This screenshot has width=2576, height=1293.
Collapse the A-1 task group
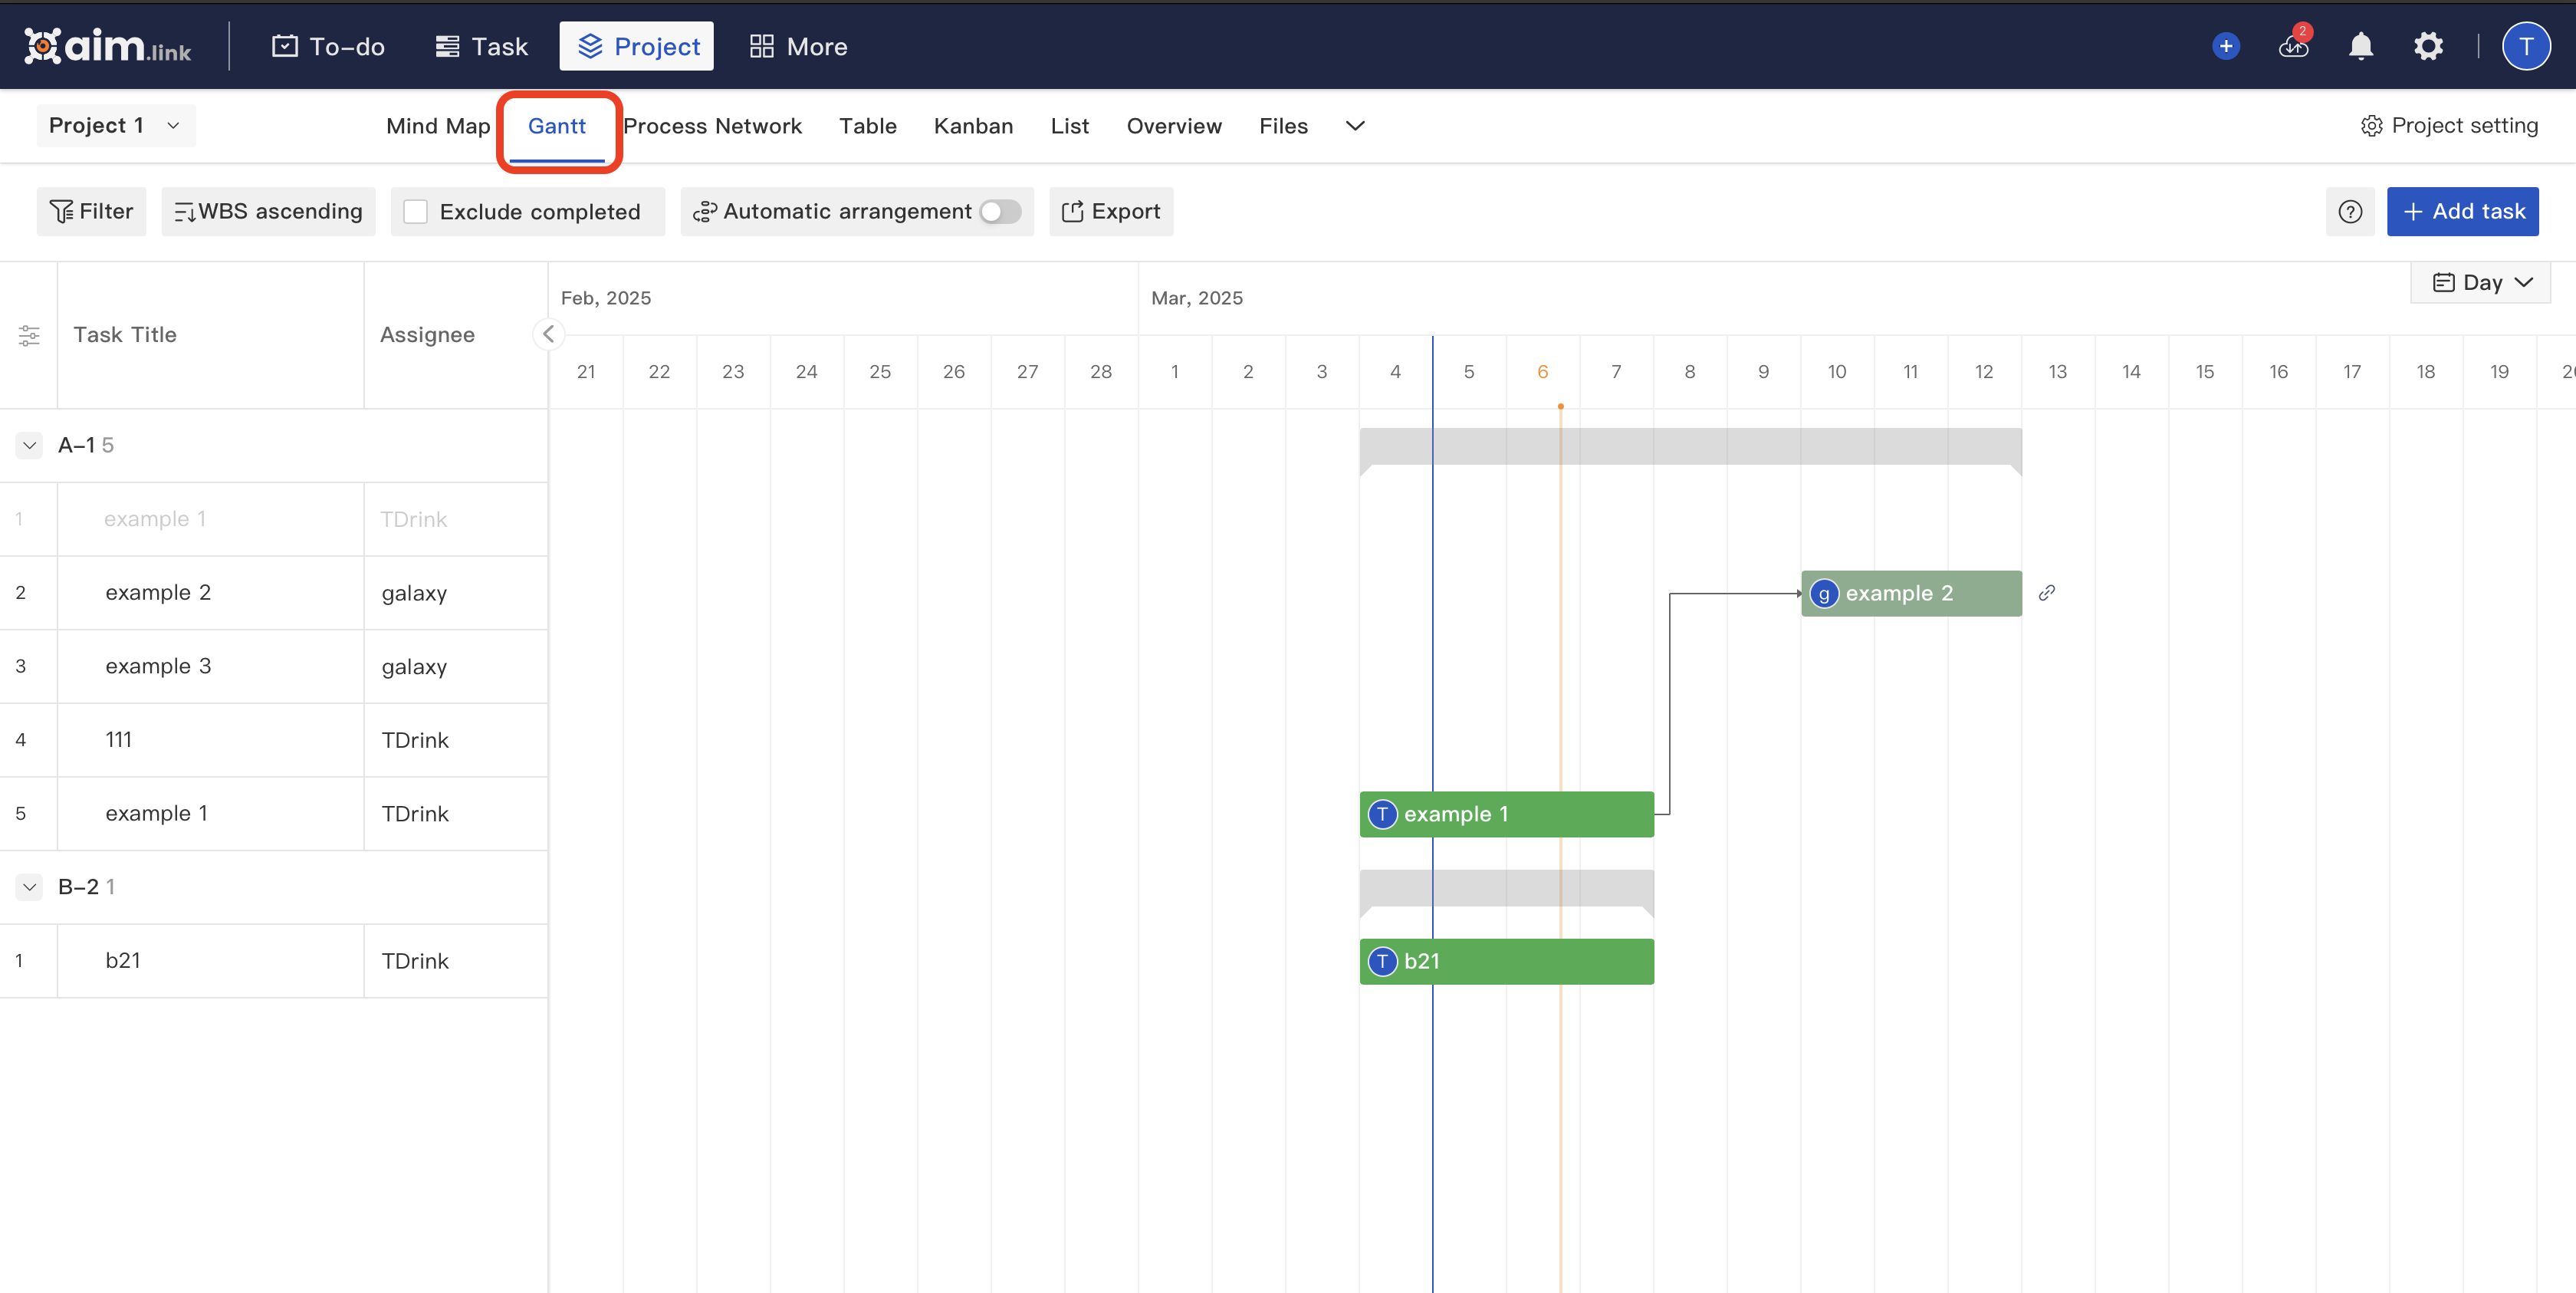coord(29,446)
